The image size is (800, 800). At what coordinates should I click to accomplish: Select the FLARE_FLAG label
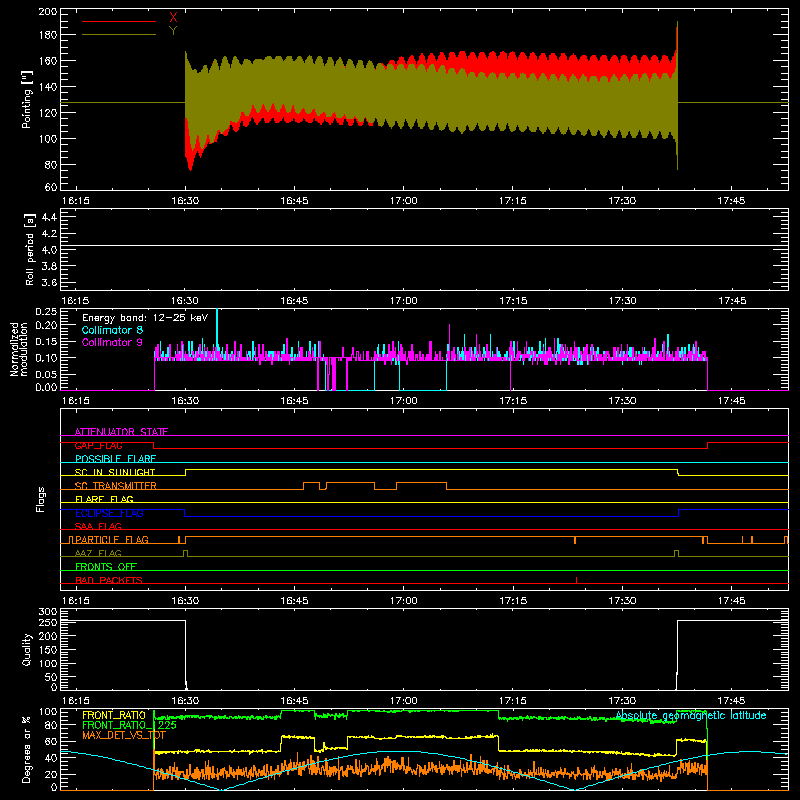(104, 499)
